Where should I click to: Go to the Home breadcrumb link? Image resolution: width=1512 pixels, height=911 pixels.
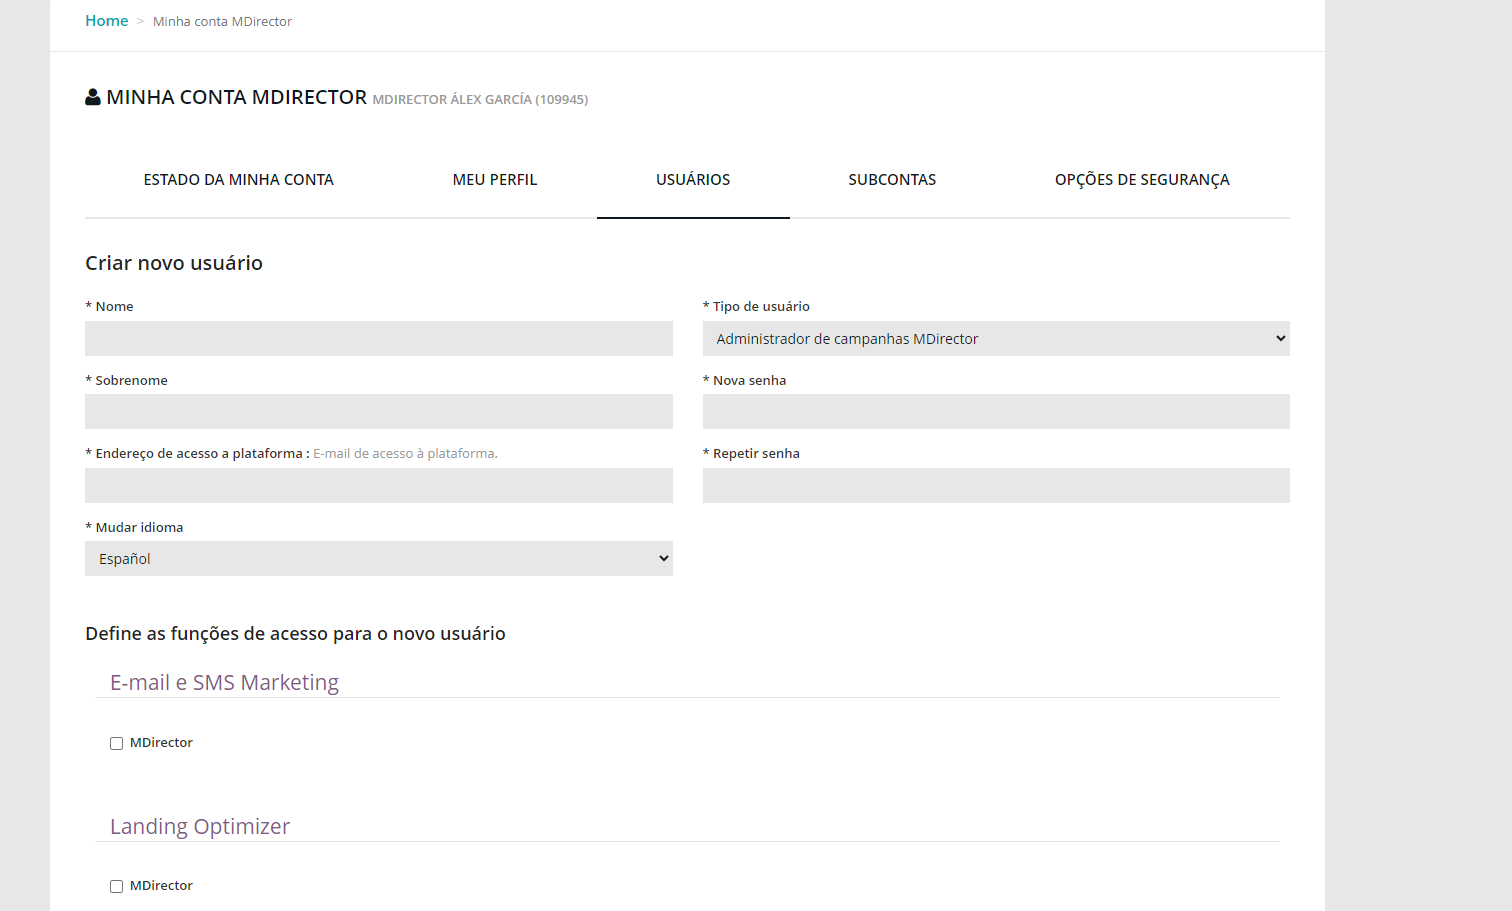[106, 21]
